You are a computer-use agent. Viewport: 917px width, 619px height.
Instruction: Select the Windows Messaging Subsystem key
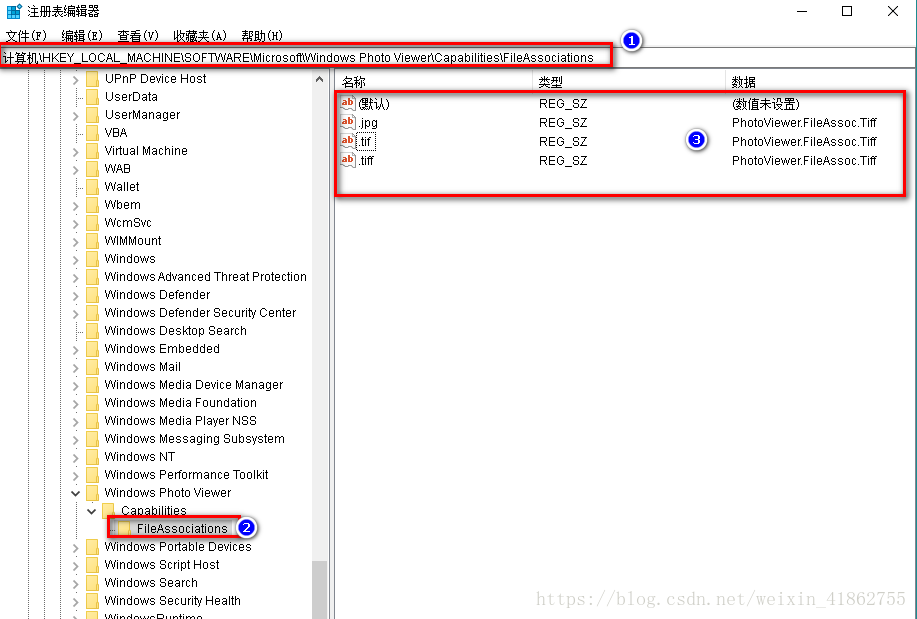tap(194, 439)
